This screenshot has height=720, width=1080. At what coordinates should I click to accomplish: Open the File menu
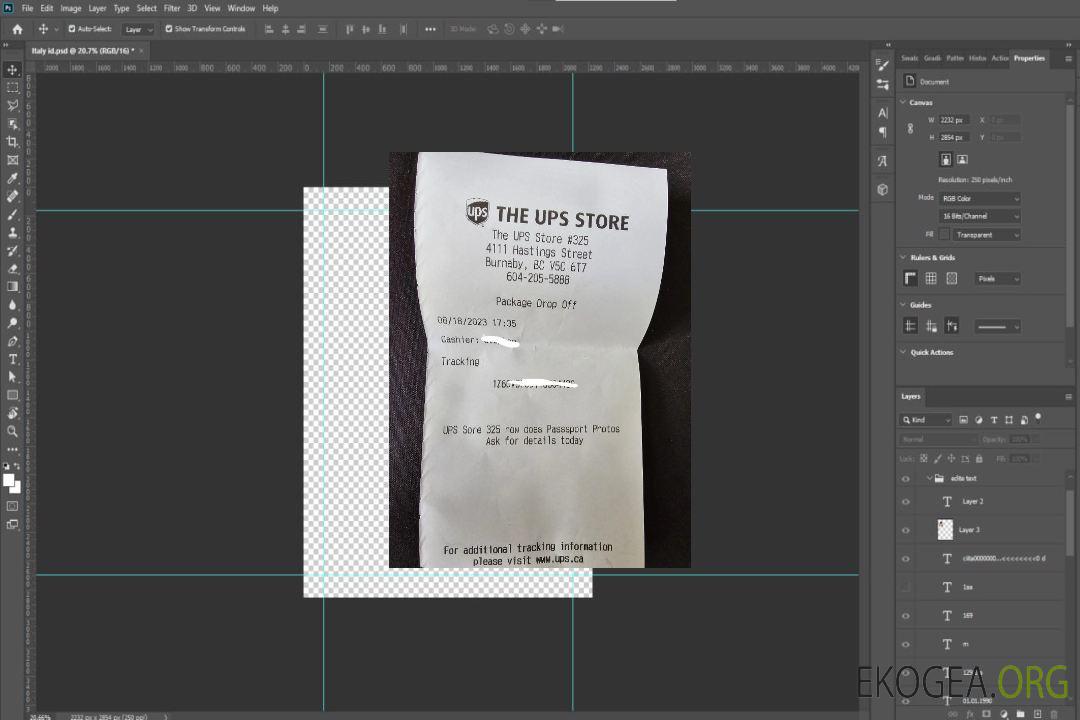[28, 8]
